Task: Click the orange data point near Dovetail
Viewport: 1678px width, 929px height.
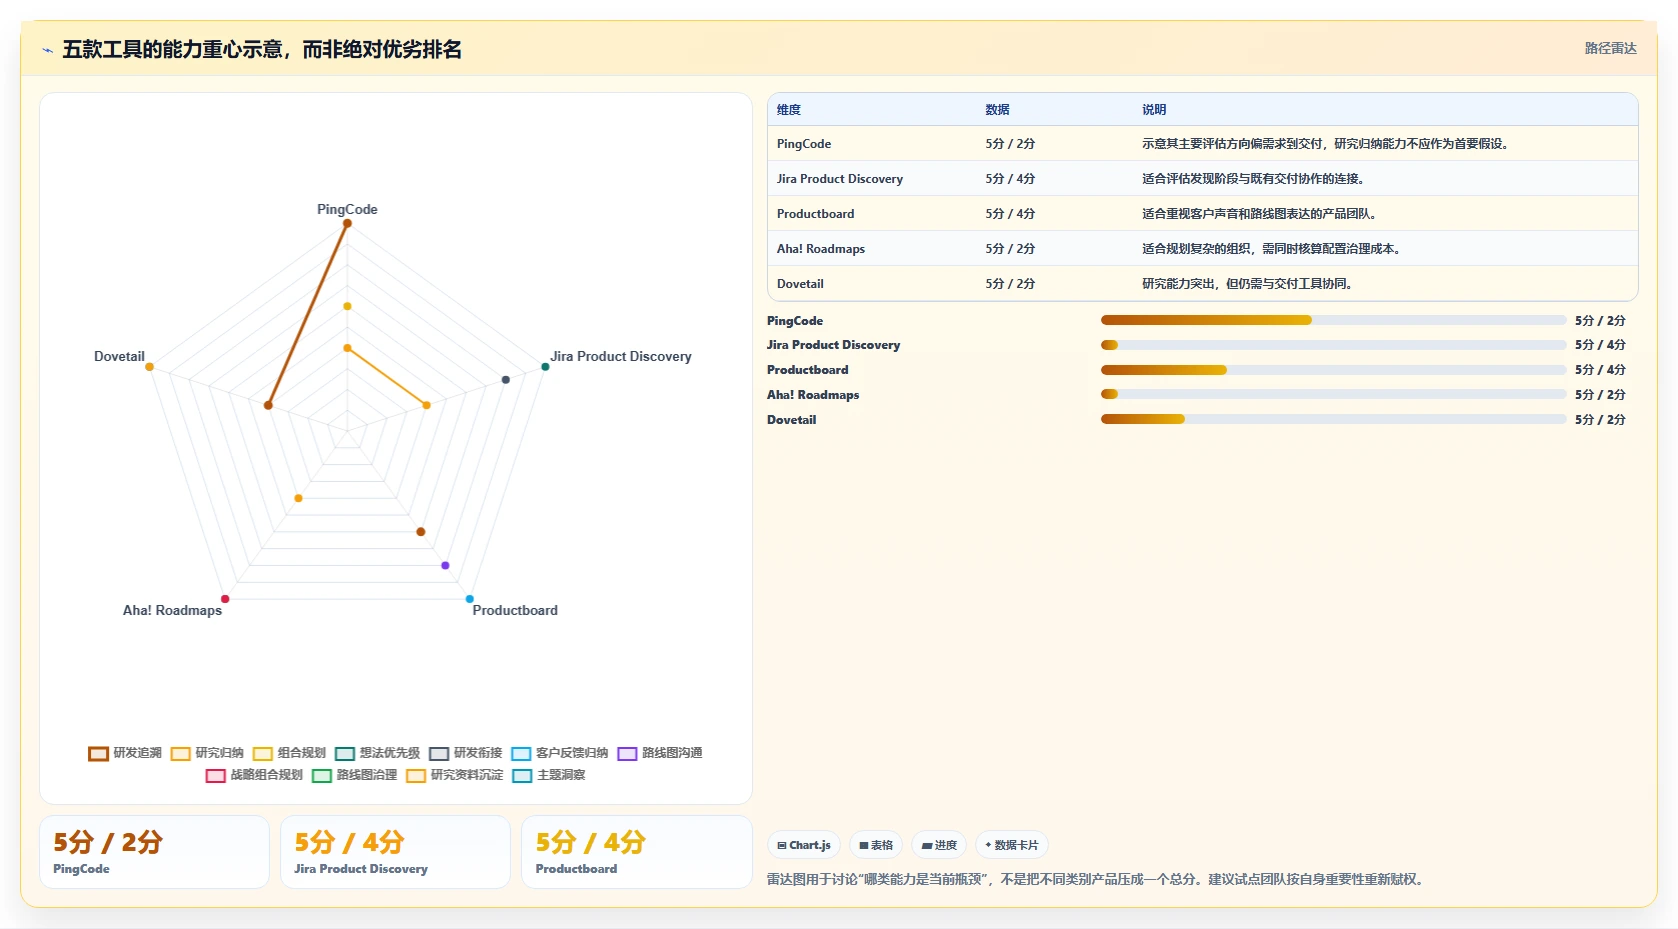Action: 149,367
